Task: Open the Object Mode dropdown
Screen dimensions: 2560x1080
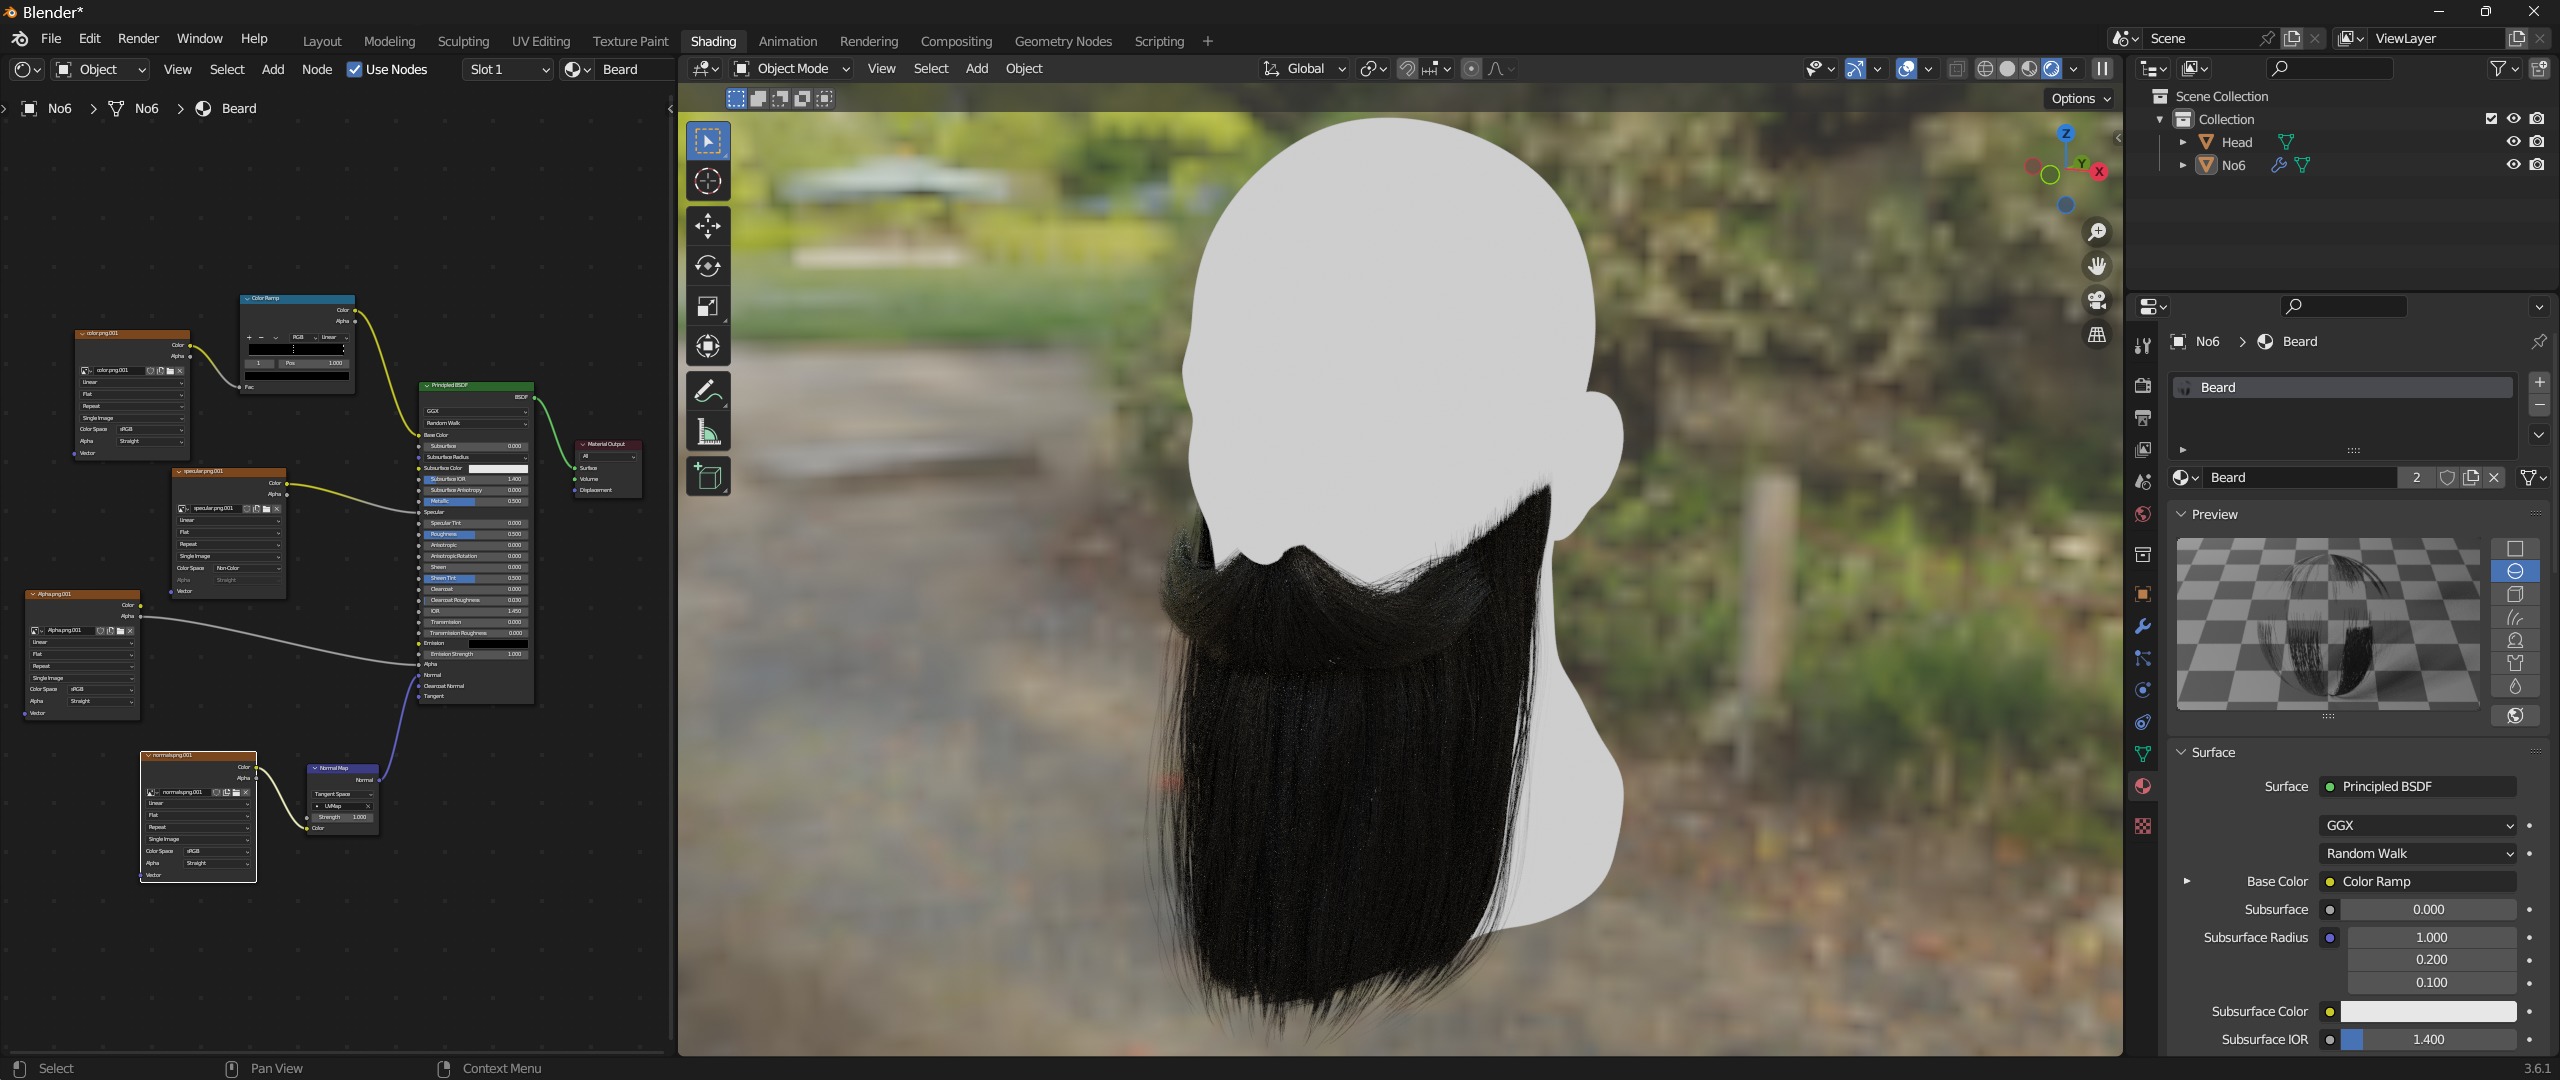Action: [792, 69]
